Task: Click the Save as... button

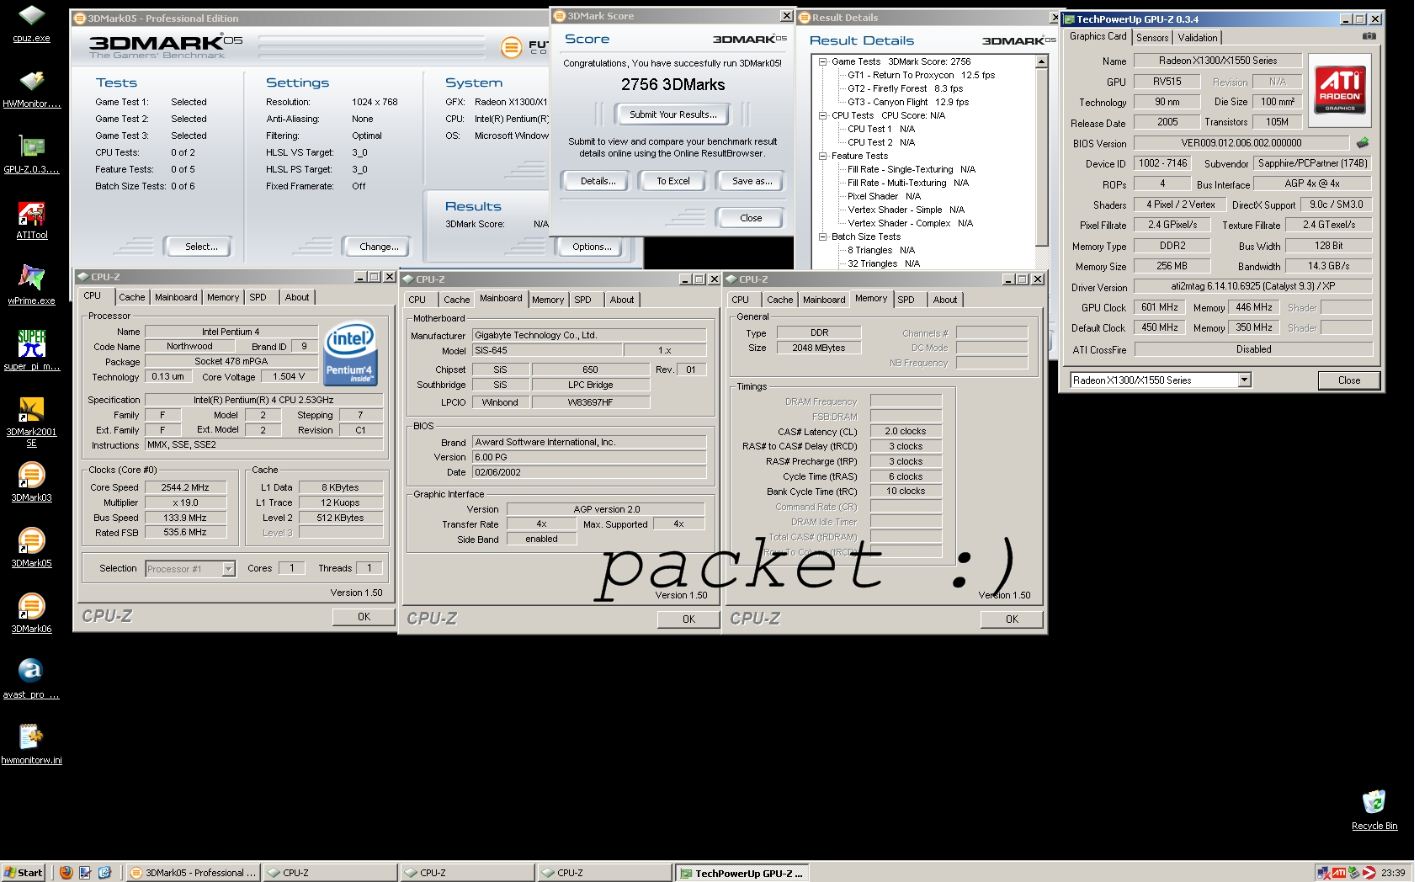Action: pyautogui.click(x=752, y=181)
